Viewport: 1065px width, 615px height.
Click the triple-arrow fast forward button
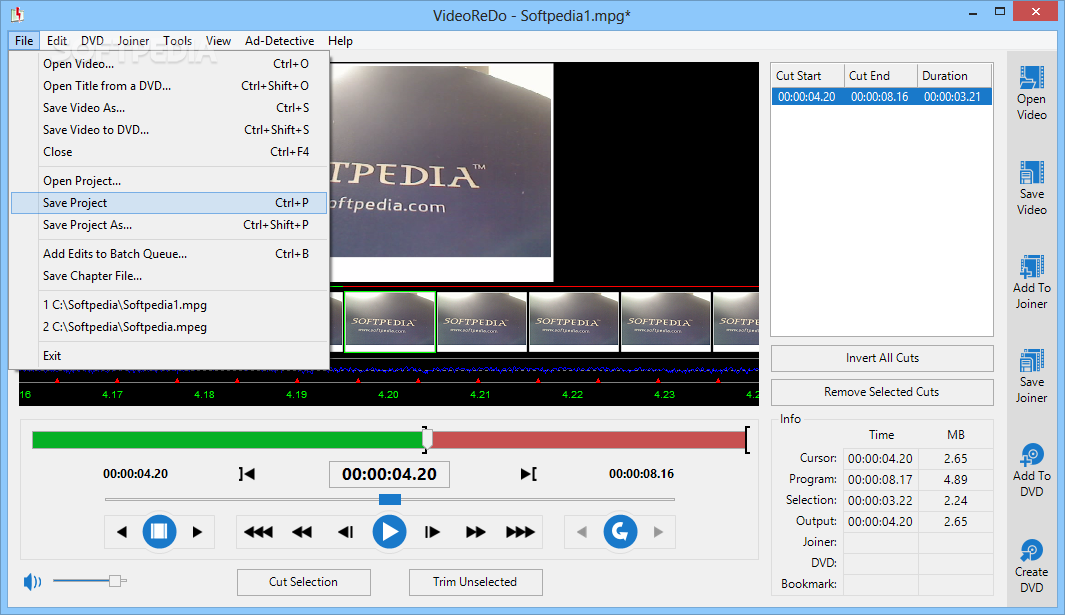(x=520, y=532)
